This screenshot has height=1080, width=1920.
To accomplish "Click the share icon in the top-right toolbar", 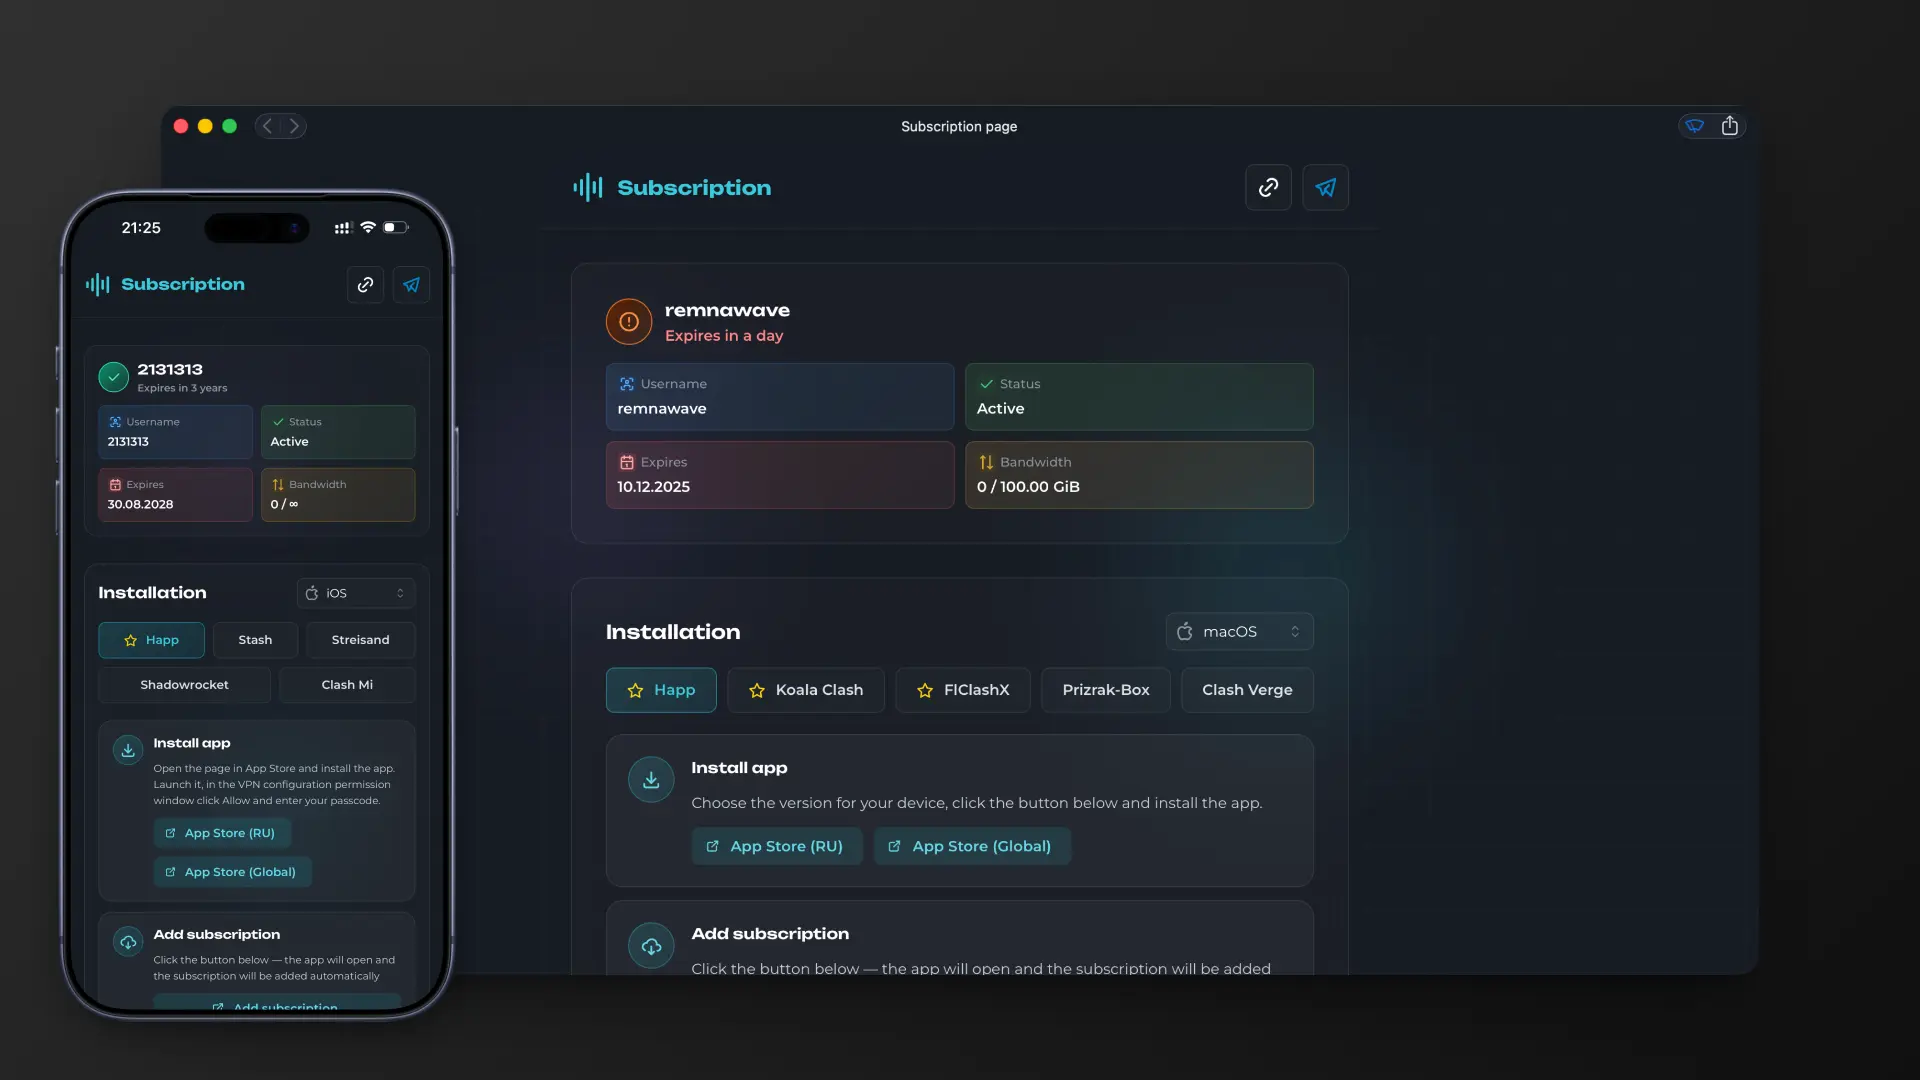I will click(1731, 125).
